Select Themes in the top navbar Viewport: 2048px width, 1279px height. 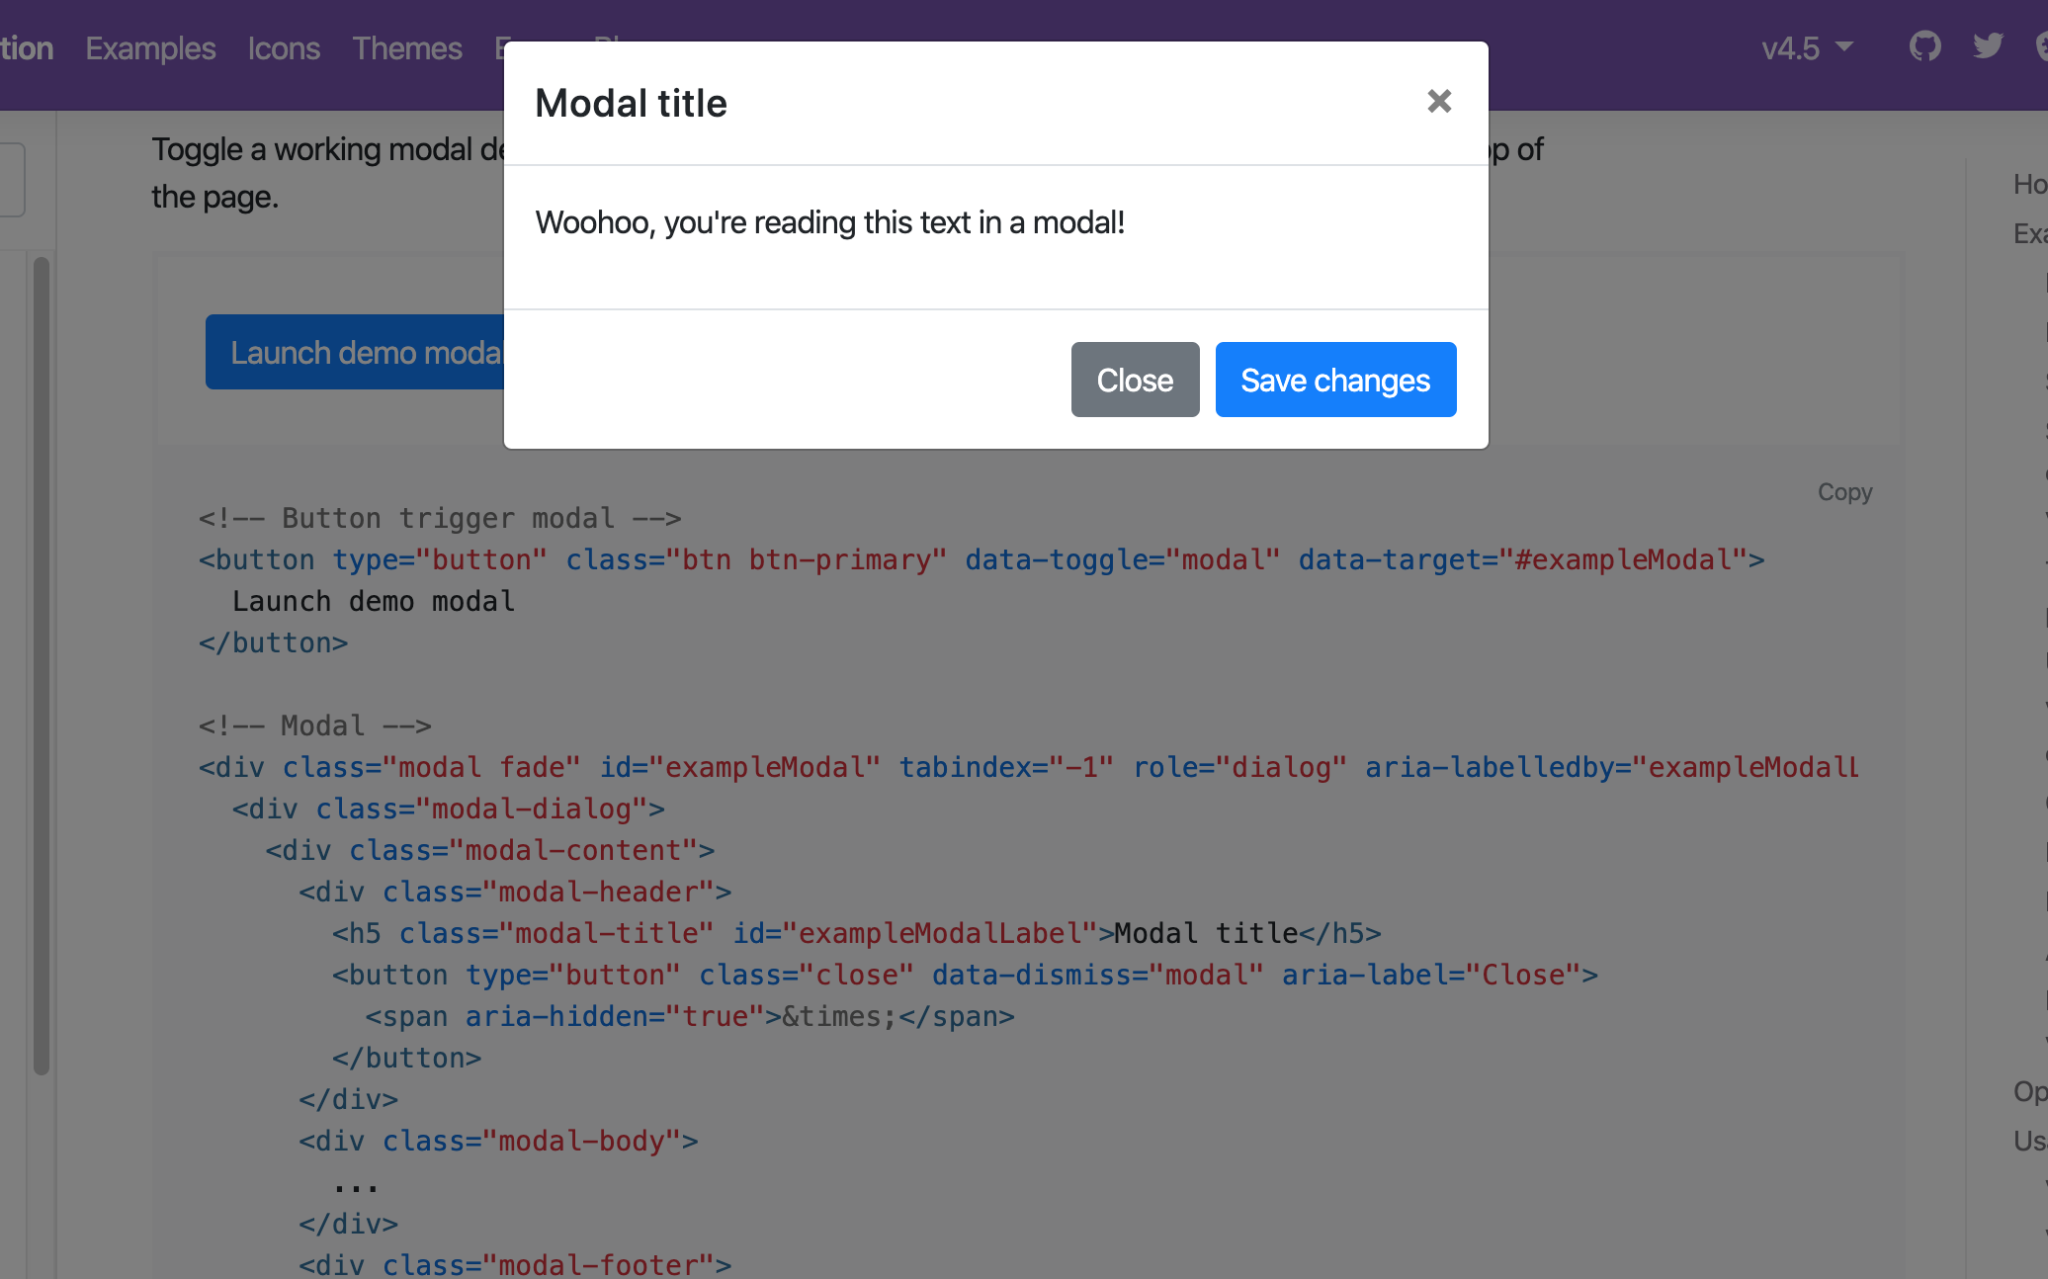coord(407,48)
